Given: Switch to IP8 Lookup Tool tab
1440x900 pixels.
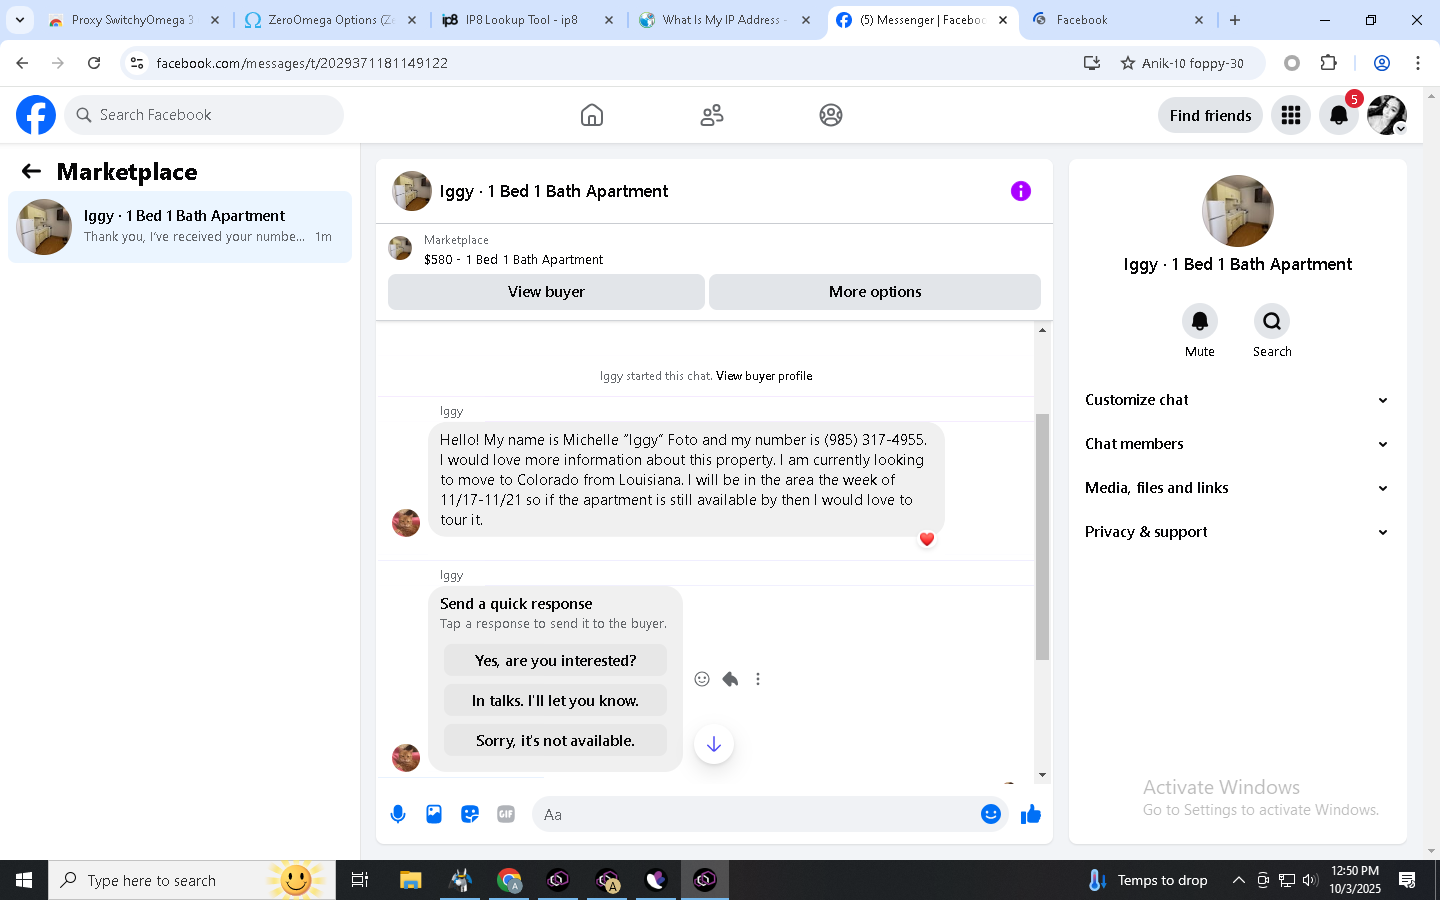Looking at the screenshot, I should coord(528,20).
